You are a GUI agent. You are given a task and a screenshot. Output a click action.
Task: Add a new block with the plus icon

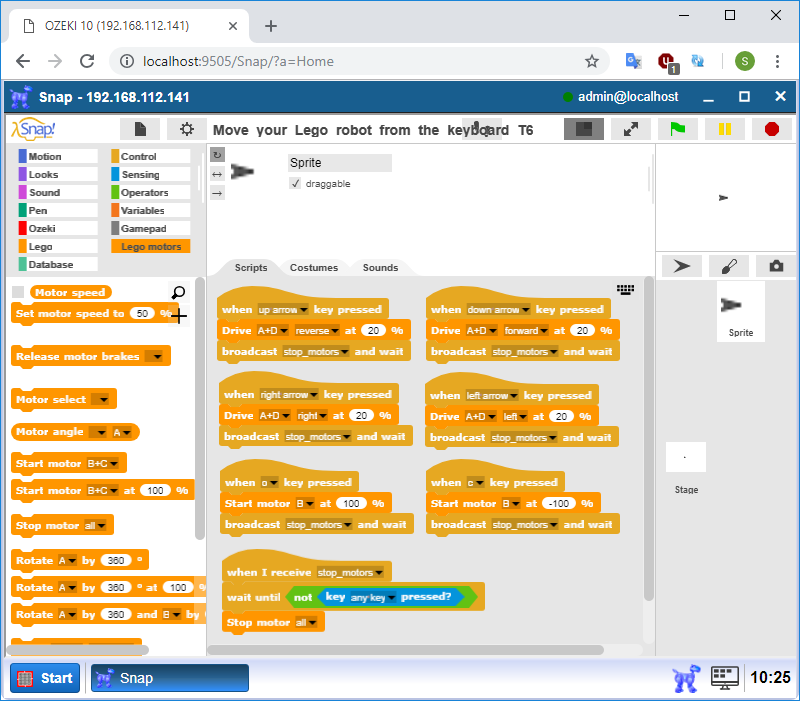[179, 316]
